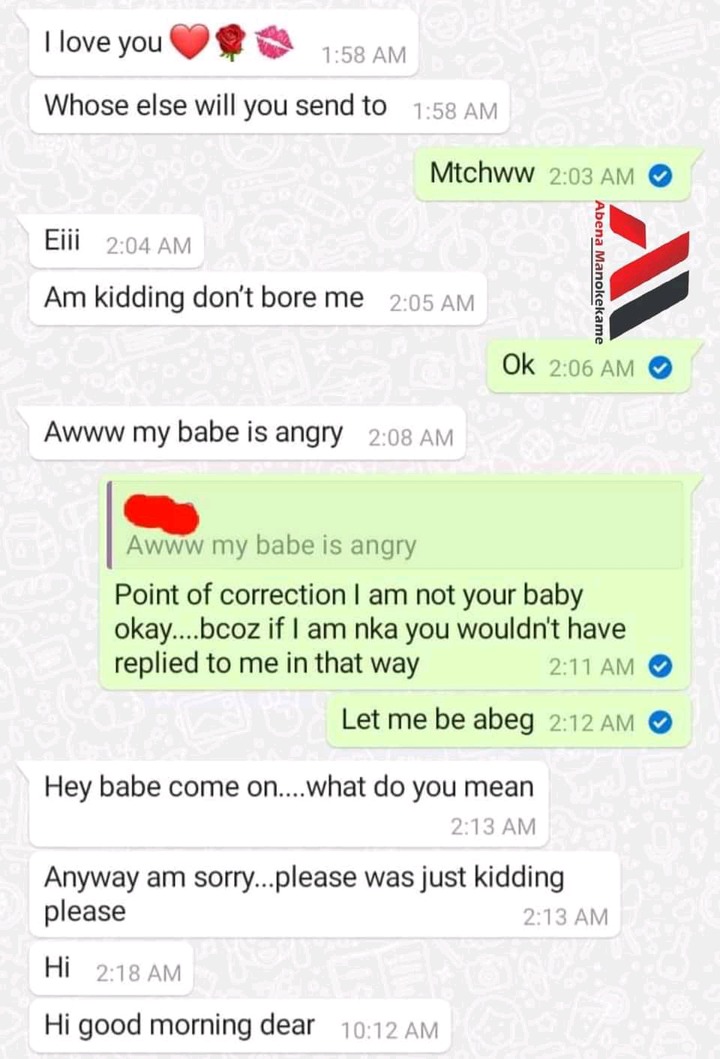Select 'Am kidding don't bore me' message
This screenshot has height=1059, width=720.
pyautogui.click(x=257, y=299)
